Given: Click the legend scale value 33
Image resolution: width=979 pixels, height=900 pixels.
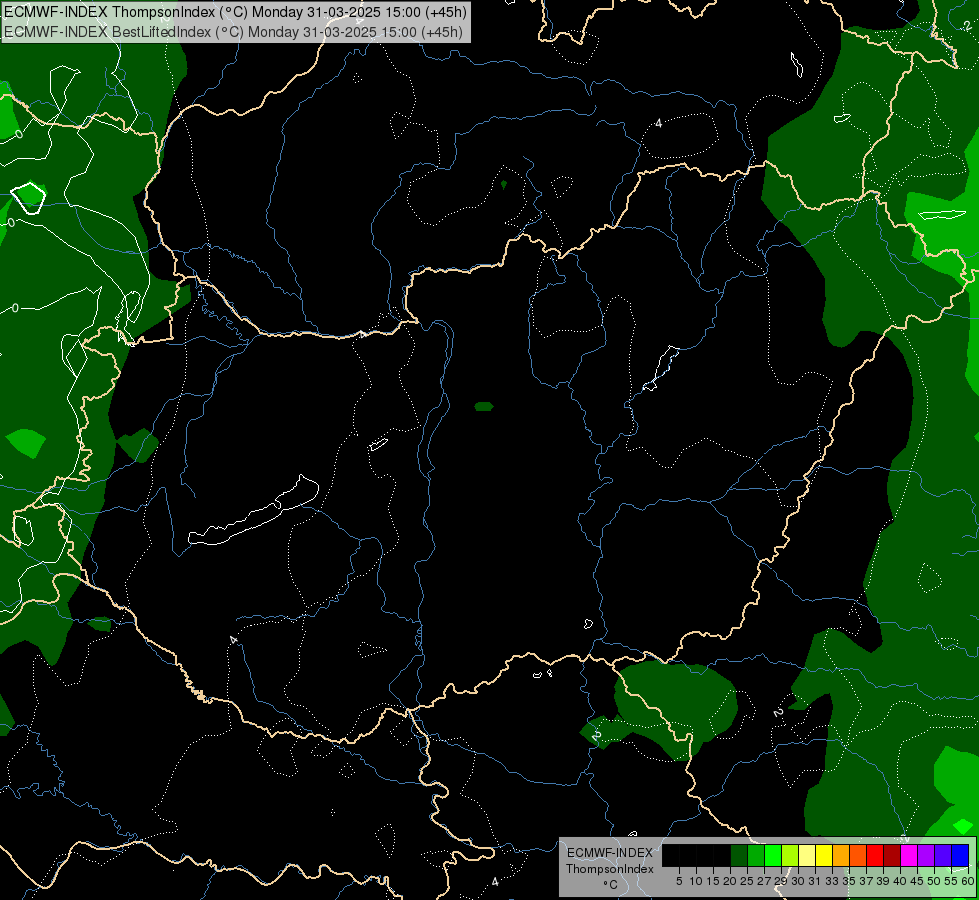Looking at the screenshot, I should click(832, 881).
